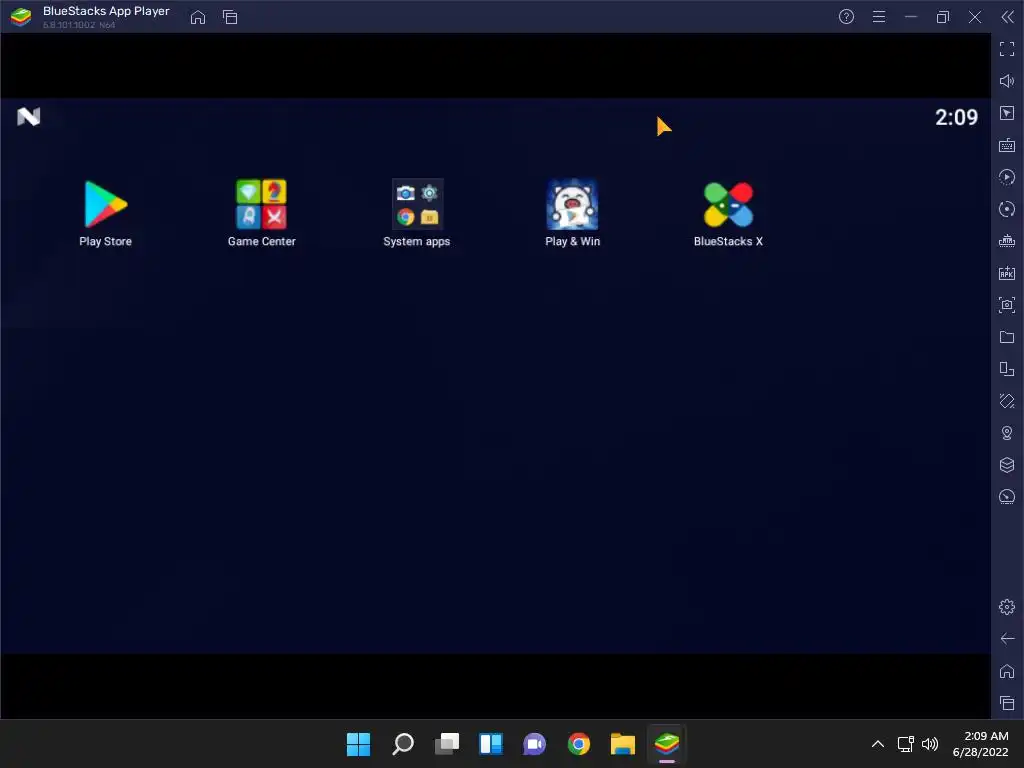Open File Explorer from the taskbar
The height and width of the screenshot is (768, 1024).
622,744
